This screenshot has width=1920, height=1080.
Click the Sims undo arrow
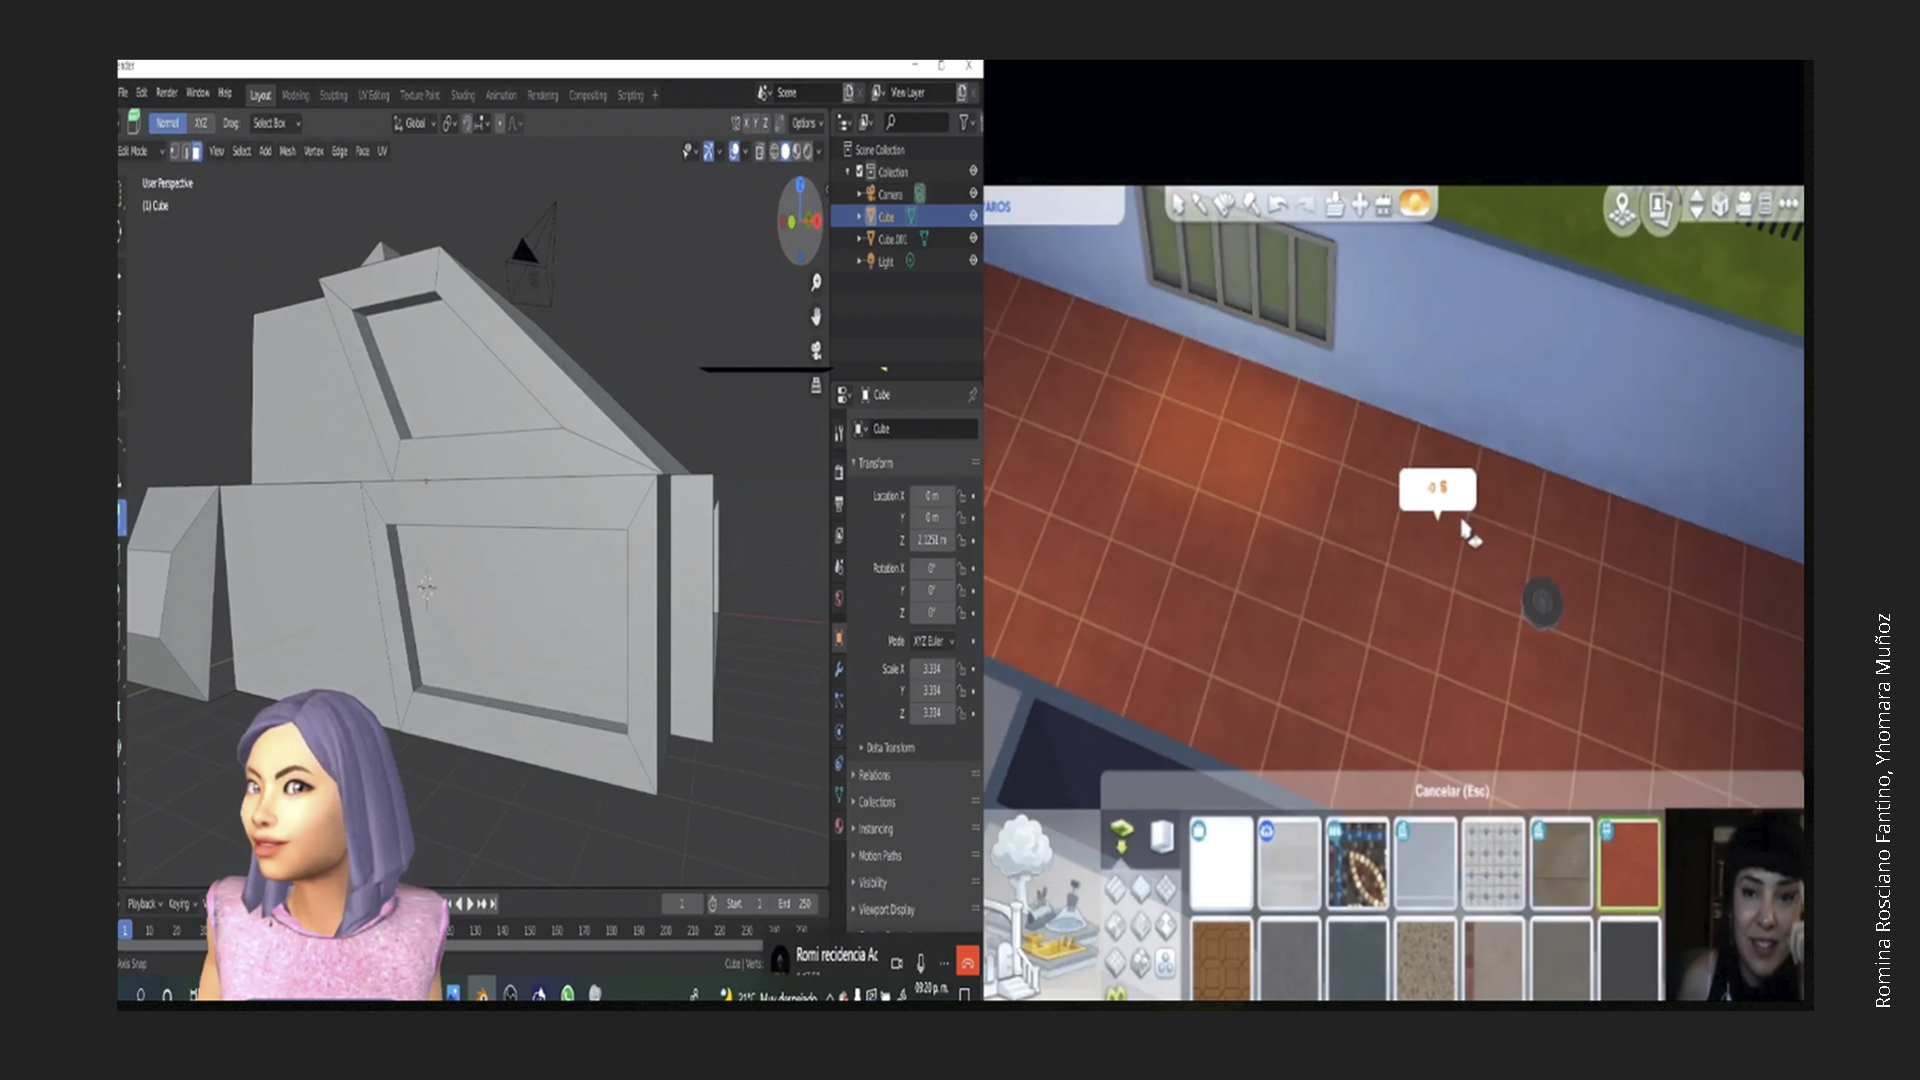click(x=1278, y=205)
